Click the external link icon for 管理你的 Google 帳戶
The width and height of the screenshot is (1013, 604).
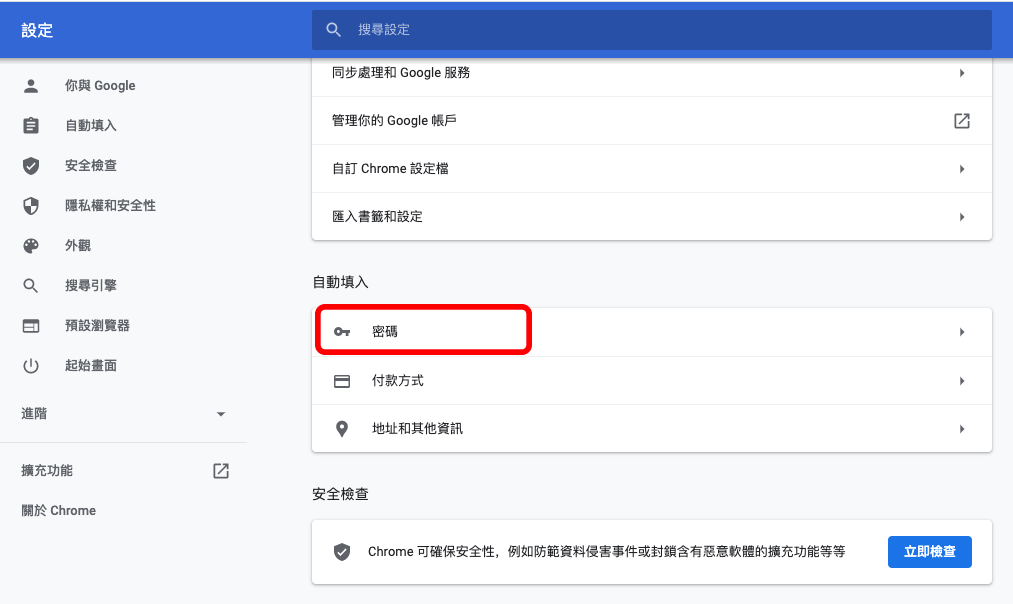pos(962,121)
